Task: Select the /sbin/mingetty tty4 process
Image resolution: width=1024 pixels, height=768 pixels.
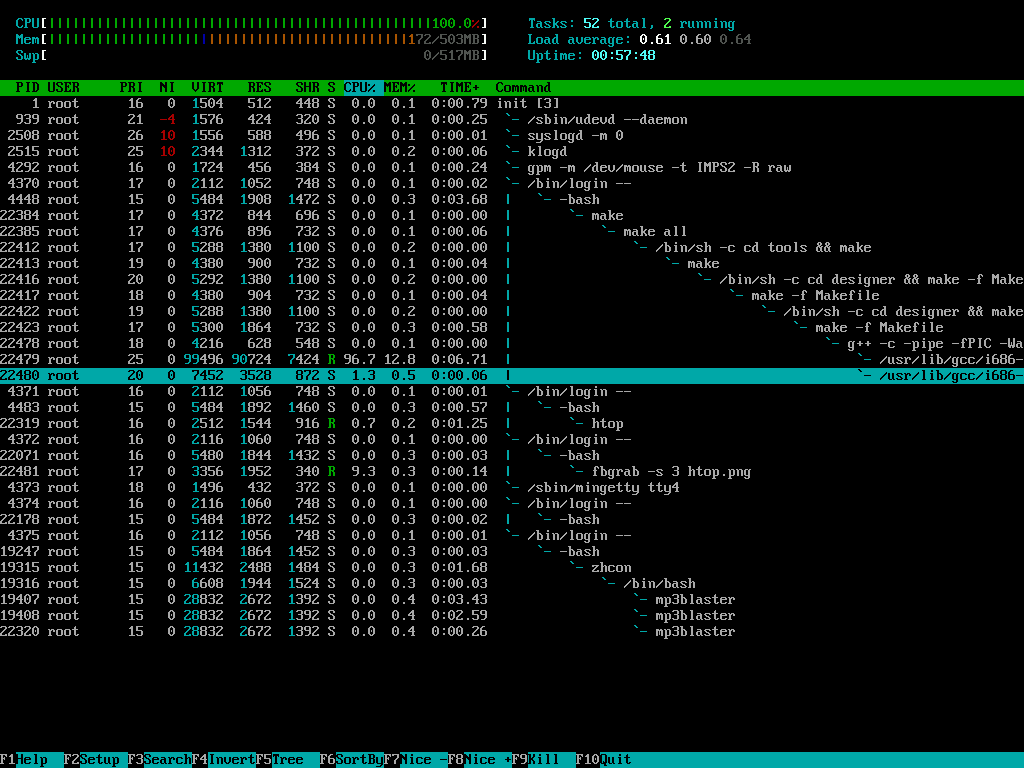Action: coord(512,487)
